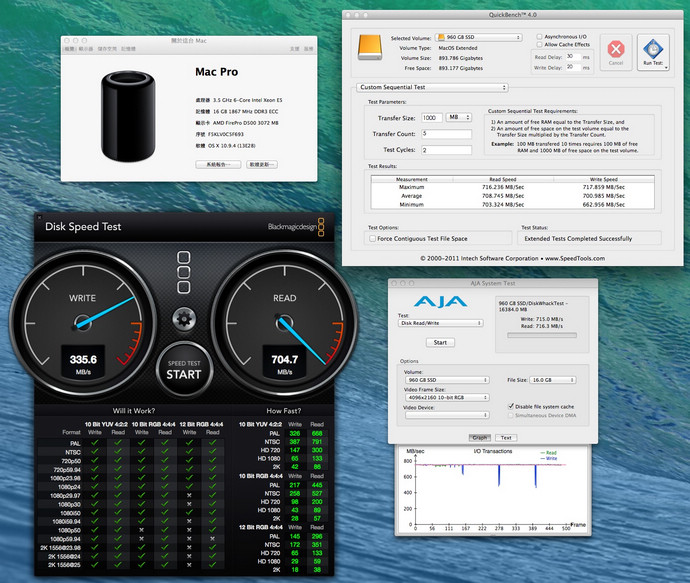
Task: Click the 2K 1556@25 checkmark under 10 Bit YUV Write
Action: [95, 565]
